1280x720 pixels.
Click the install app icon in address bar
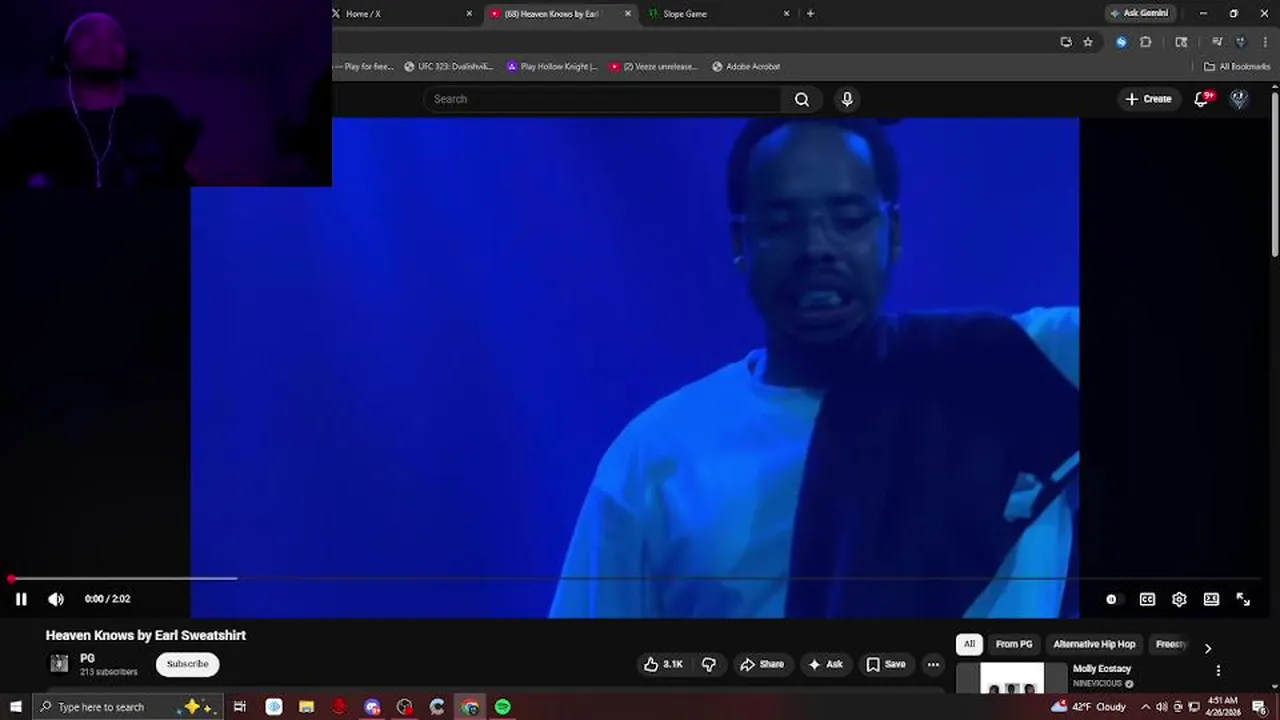(x=1066, y=42)
